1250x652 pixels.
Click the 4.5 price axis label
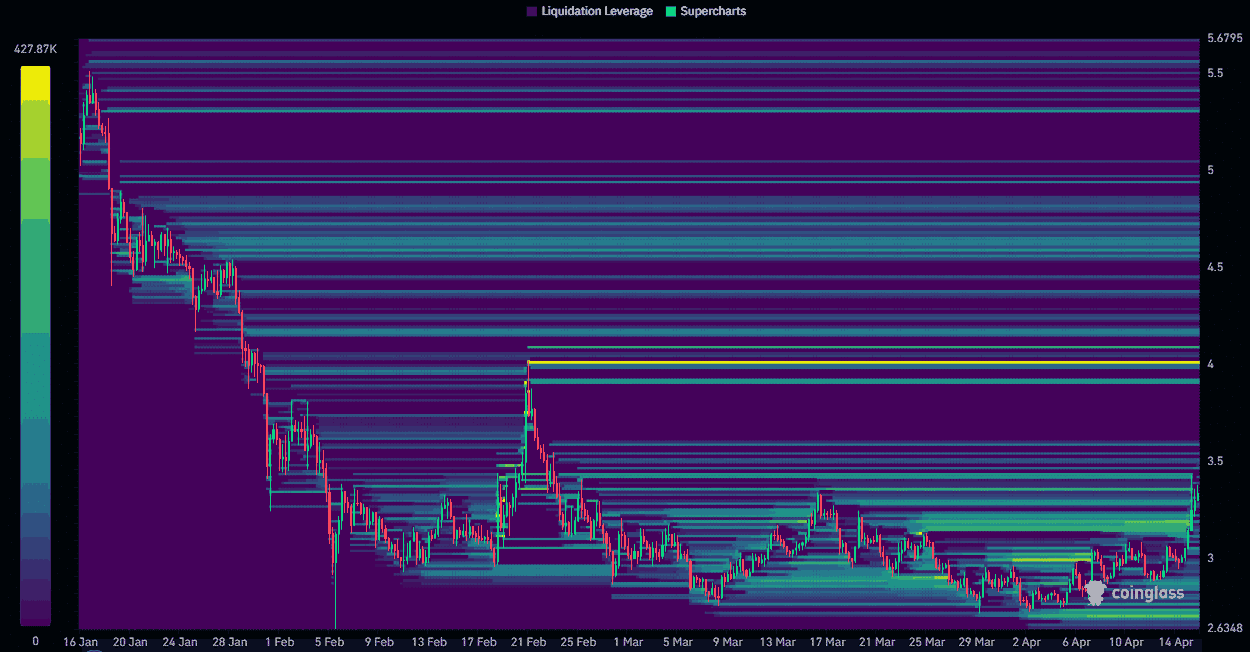pos(1214,267)
